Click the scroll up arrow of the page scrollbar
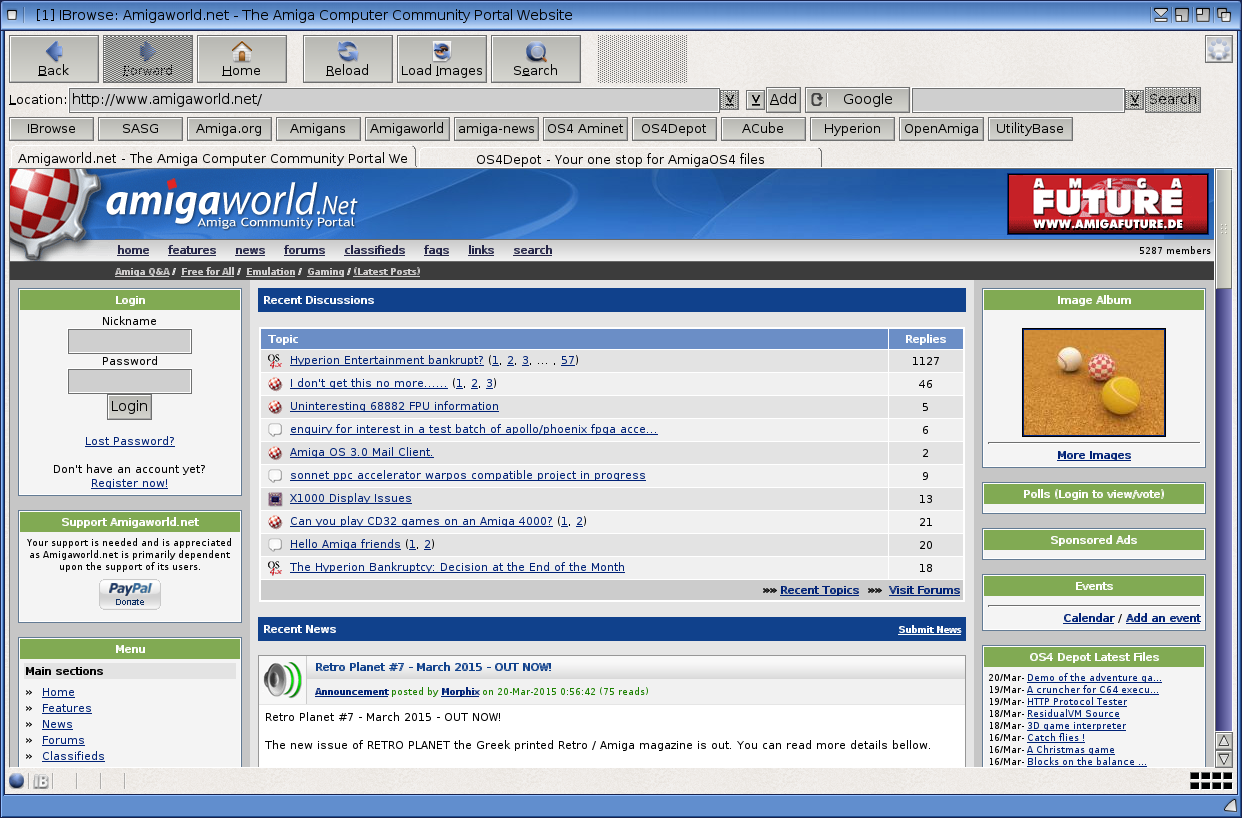This screenshot has height=818, width=1242. tap(1224, 741)
